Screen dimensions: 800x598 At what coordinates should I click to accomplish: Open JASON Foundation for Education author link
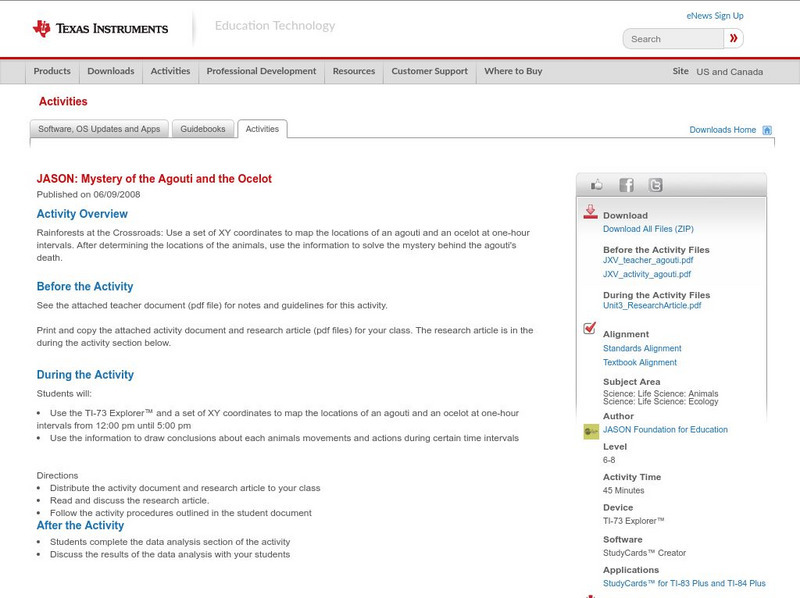click(665, 430)
